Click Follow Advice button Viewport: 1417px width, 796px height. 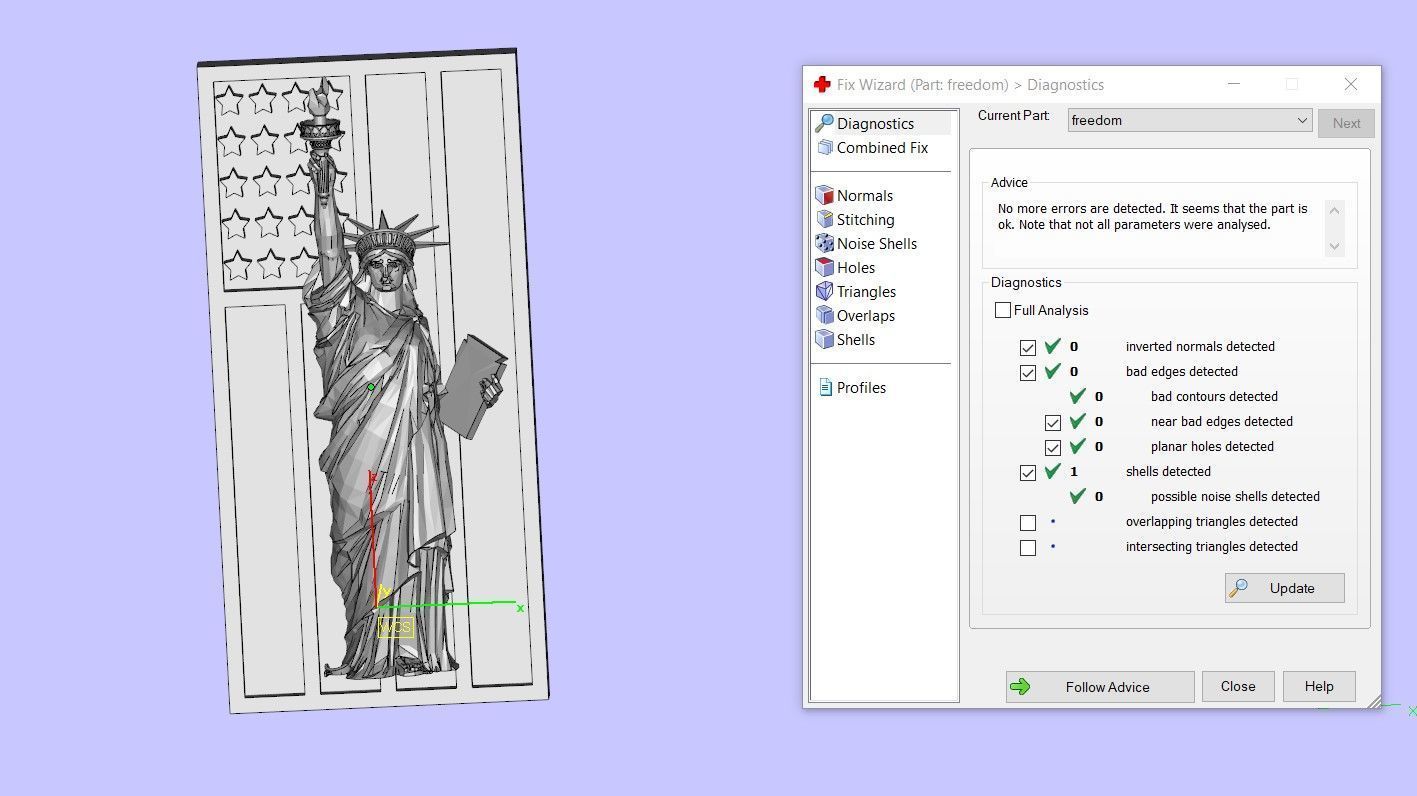click(1100, 687)
